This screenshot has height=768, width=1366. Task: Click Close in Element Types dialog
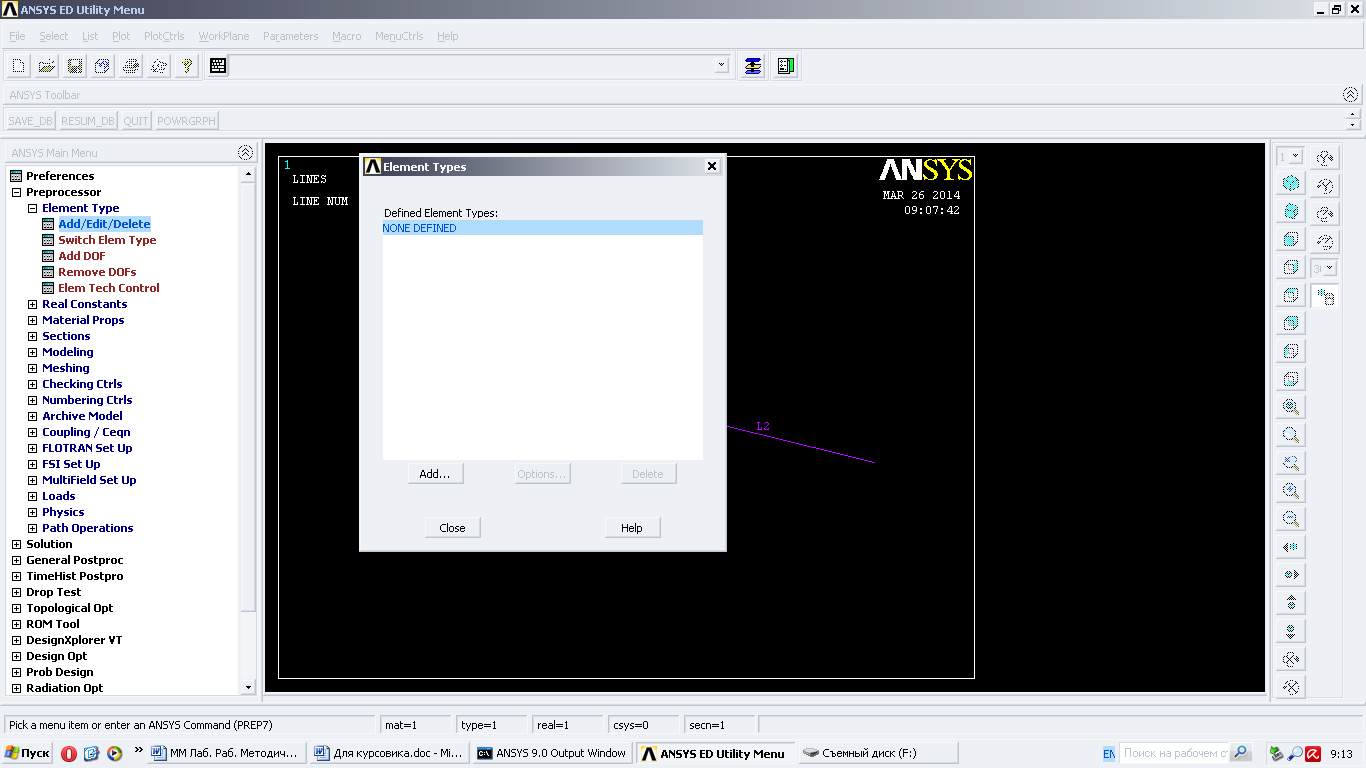pos(452,528)
